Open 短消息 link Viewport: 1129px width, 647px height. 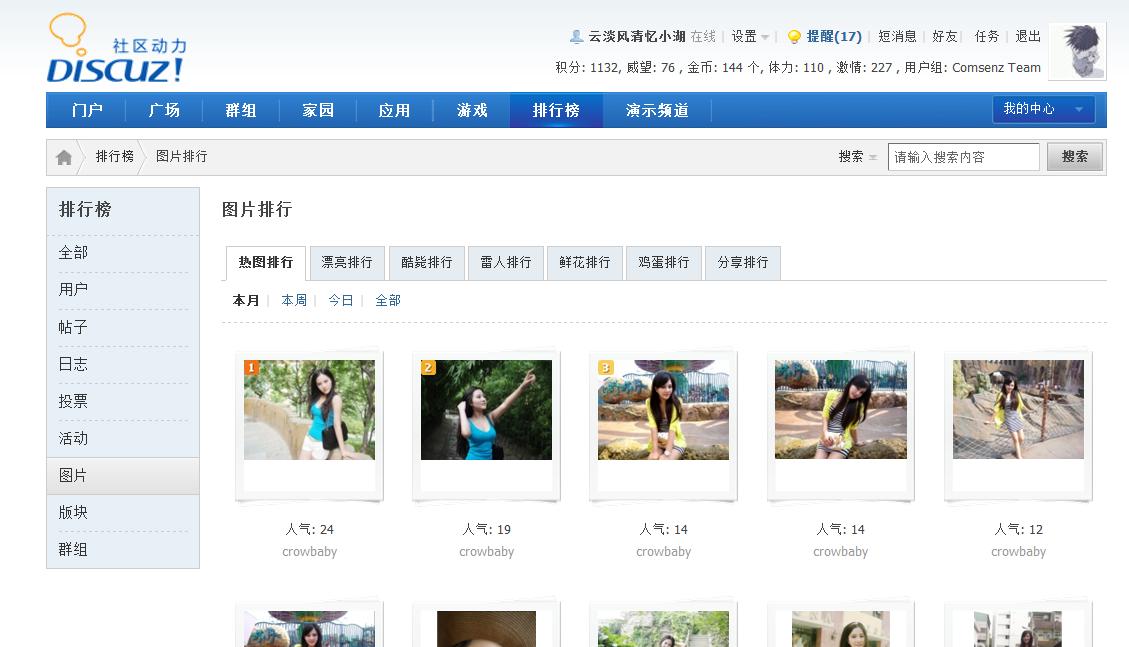pos(897,37)
